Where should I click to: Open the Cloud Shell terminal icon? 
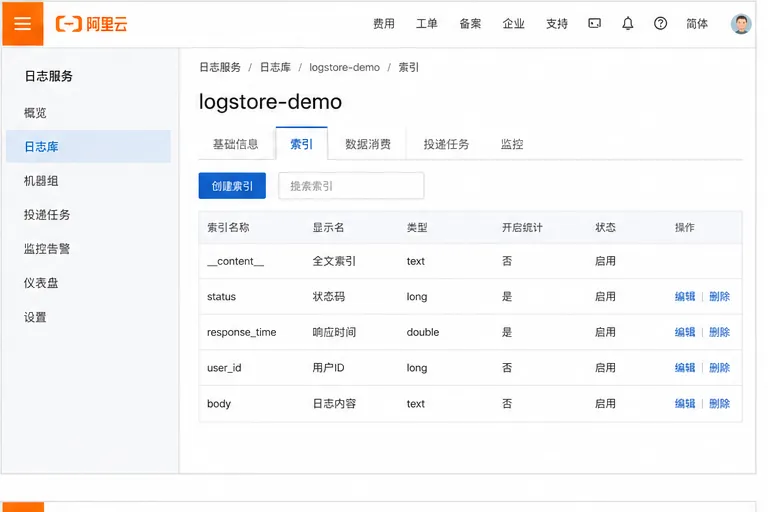[595, 23]
